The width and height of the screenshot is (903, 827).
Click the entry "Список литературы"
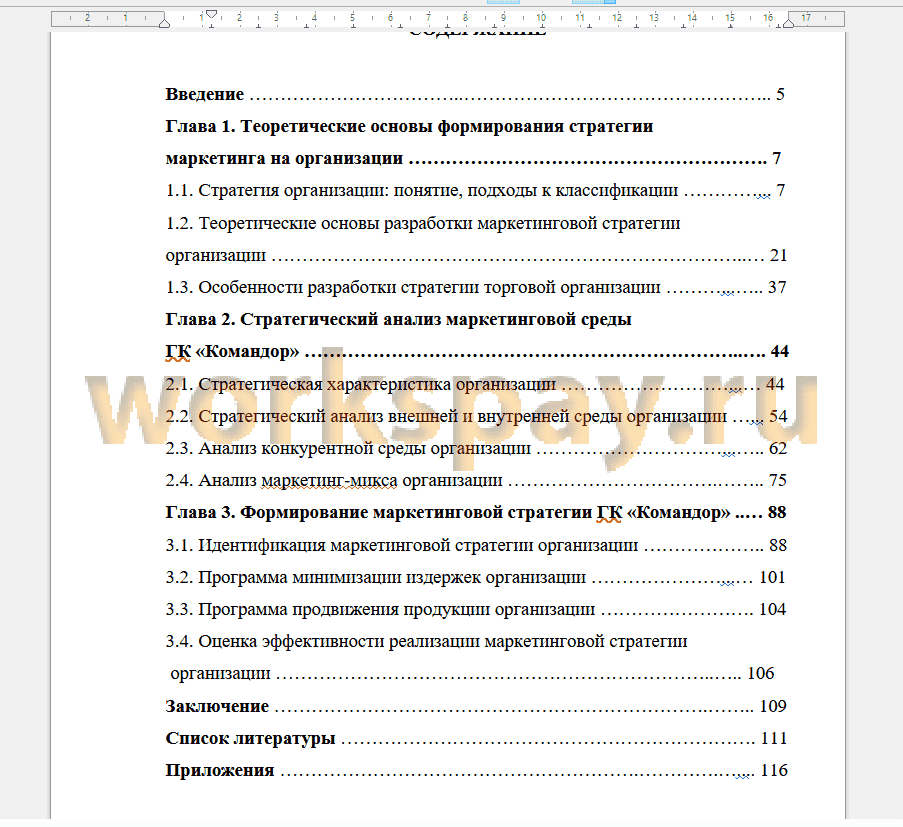click(x=251, y=738)
